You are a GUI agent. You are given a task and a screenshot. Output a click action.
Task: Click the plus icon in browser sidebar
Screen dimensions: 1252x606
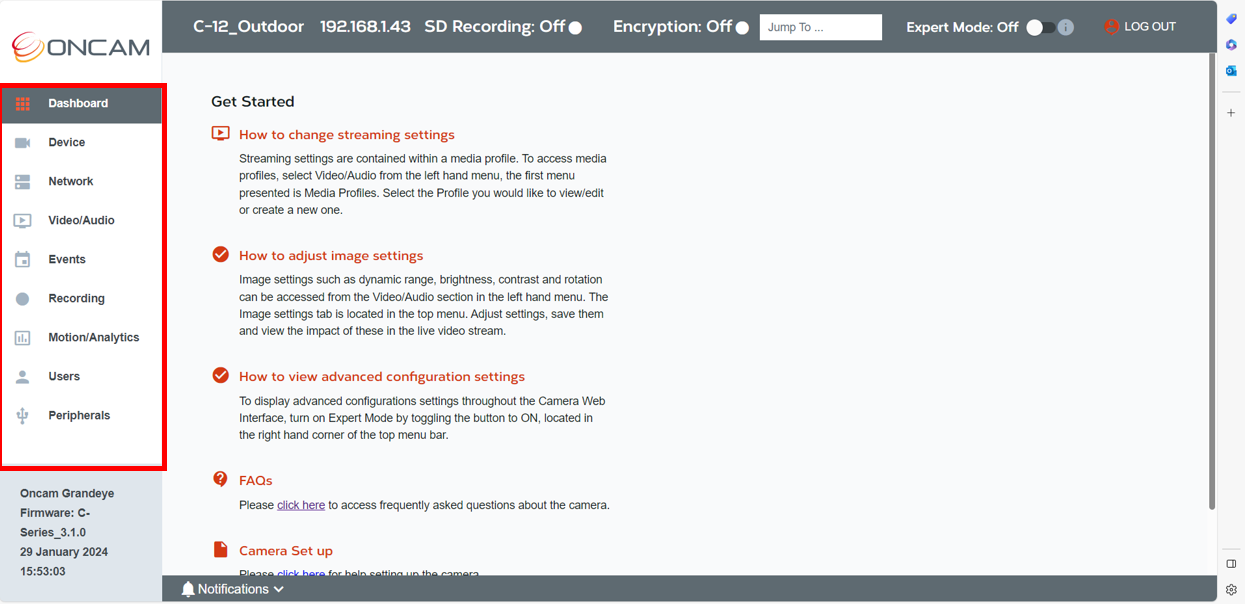[x=1231, y=113]
